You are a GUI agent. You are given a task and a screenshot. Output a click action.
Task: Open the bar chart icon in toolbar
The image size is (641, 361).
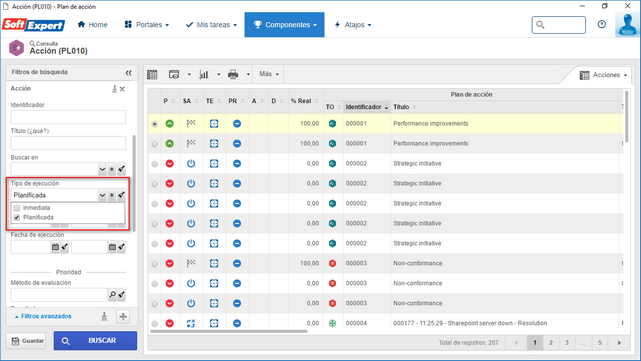pos(204,74)
